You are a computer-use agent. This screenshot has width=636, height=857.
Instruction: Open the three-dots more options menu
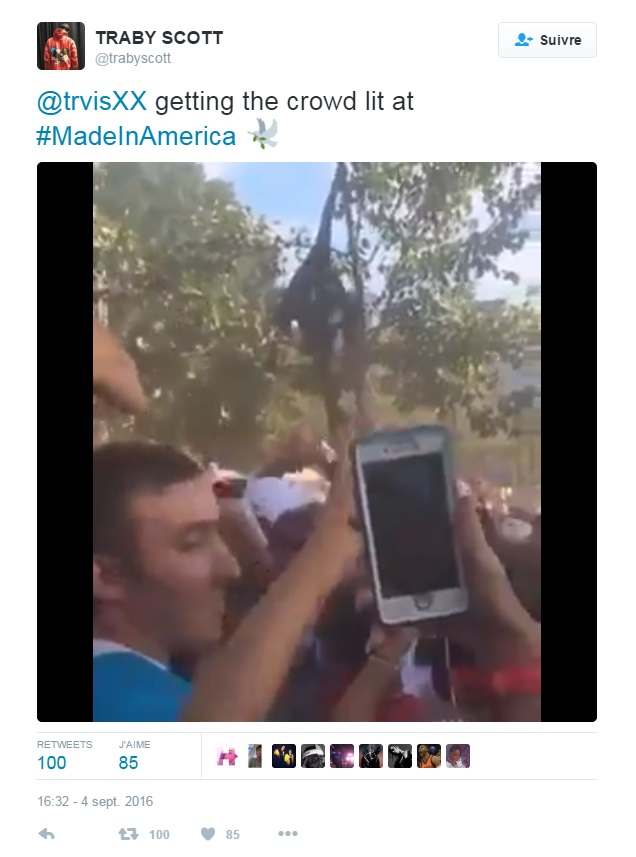tap(287, 833)
